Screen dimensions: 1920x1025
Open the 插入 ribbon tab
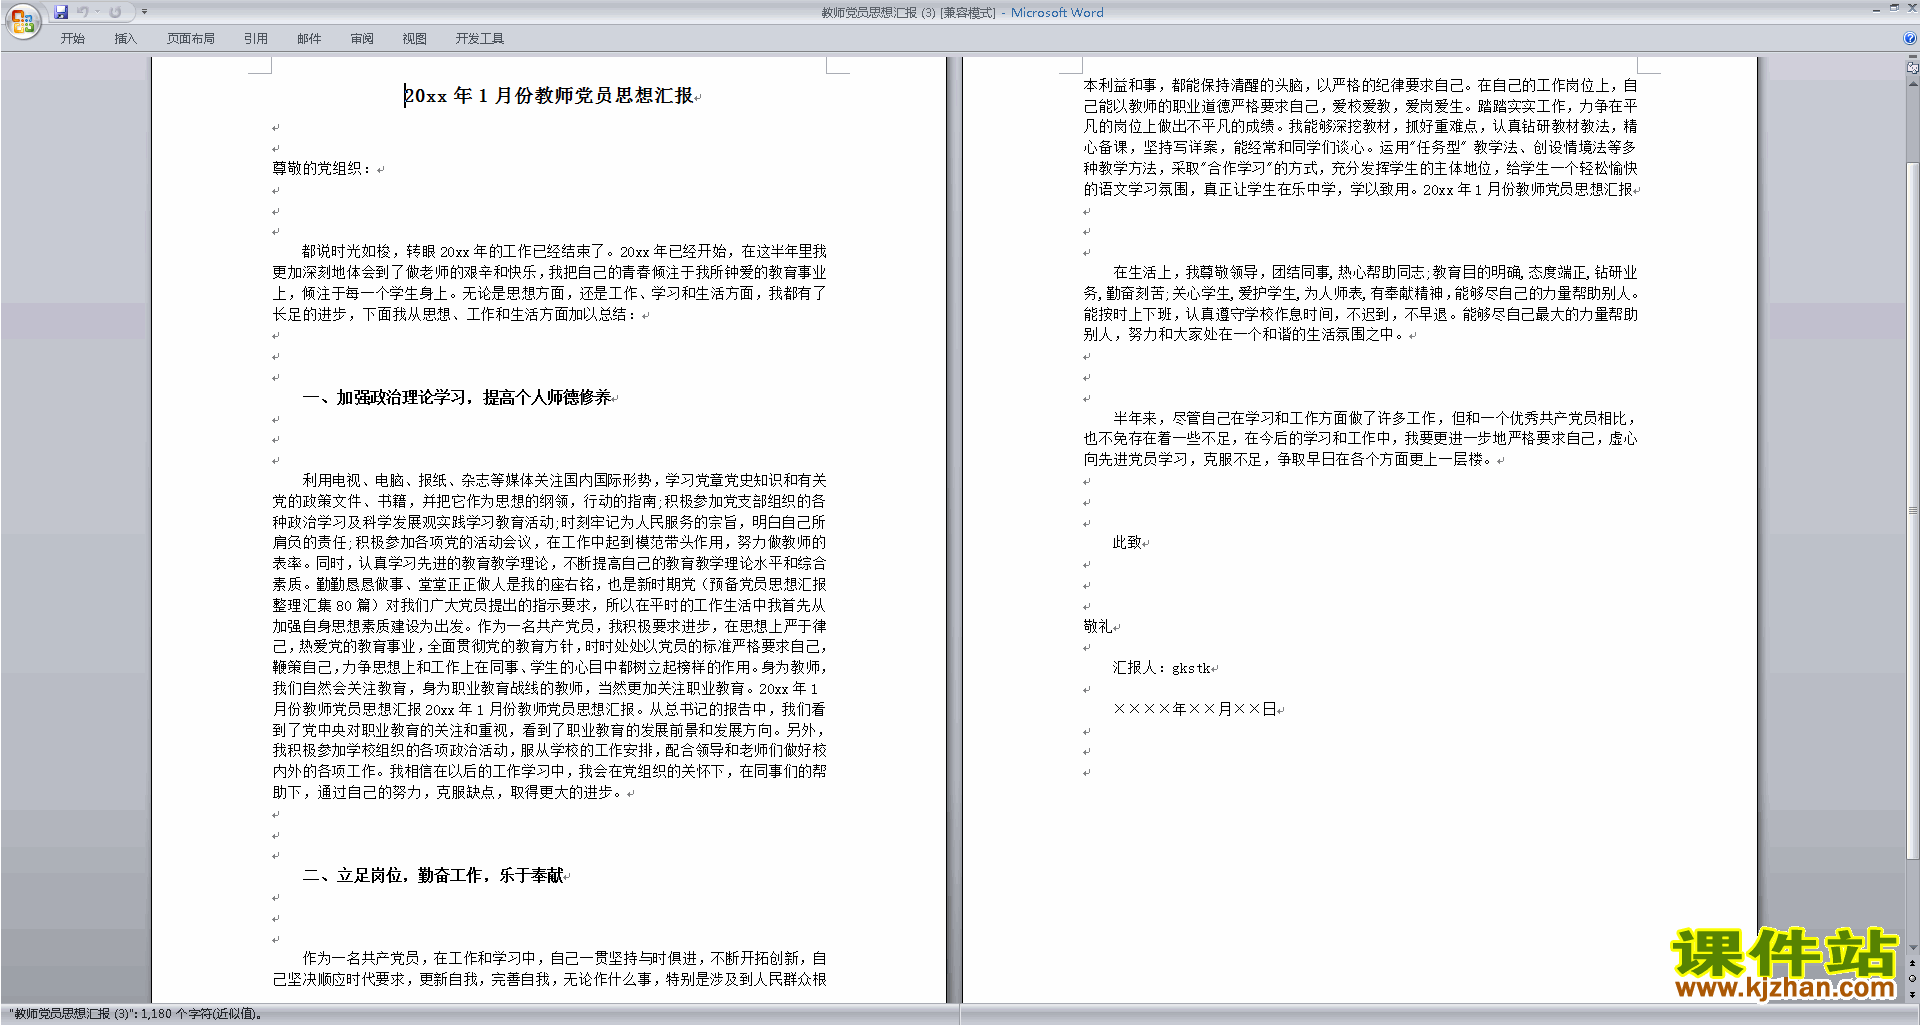pyautogui.click(x=125, y=38)
